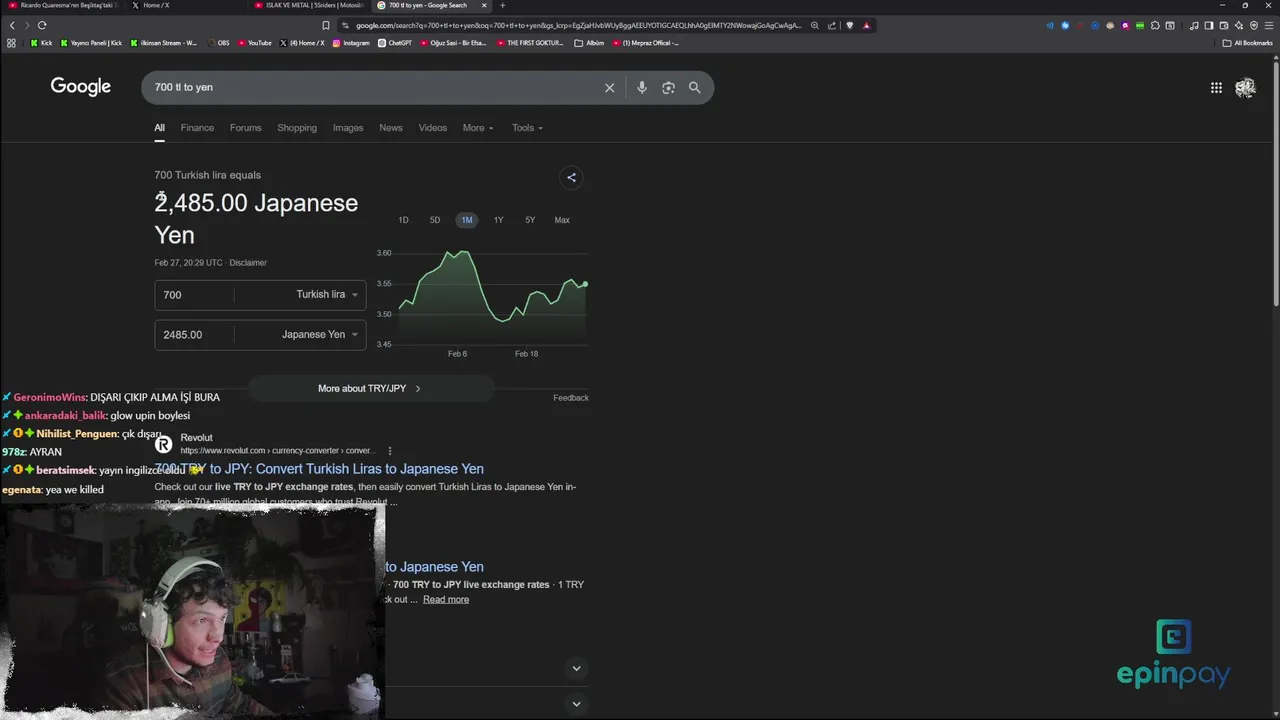The width and height of the screenshot is (1280, 720).
Task: Toggle the browser sidebar panel icon
Action: click(x=1209, y=25)
